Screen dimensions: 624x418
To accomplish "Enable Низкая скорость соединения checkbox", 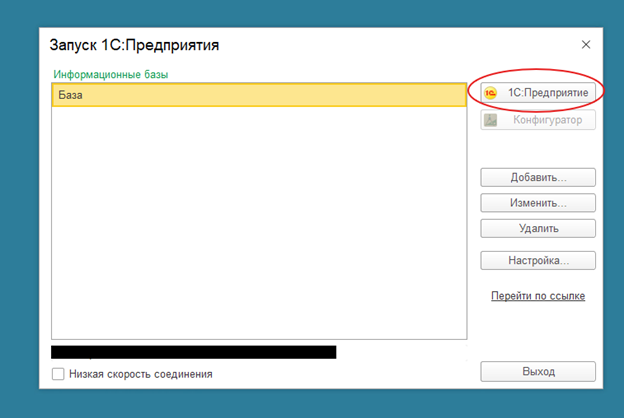I will (x=58, y=374).
